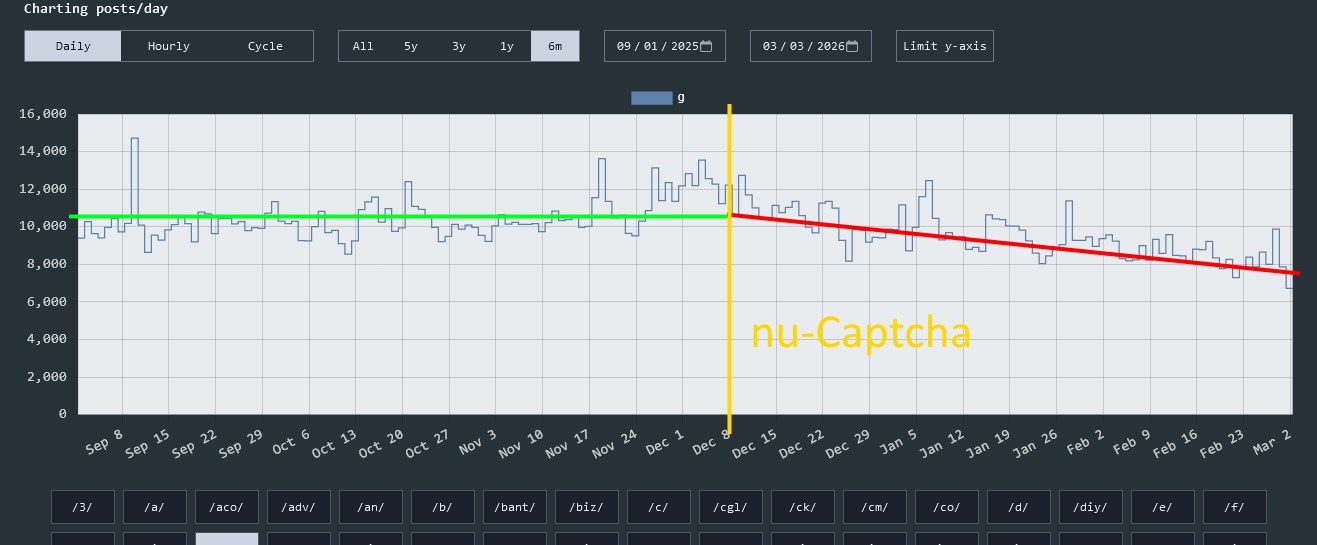Image resolution: width=1317 pixels, height=545 pixels.
Task: Select the /adv/ board
Action: (299, 507)
